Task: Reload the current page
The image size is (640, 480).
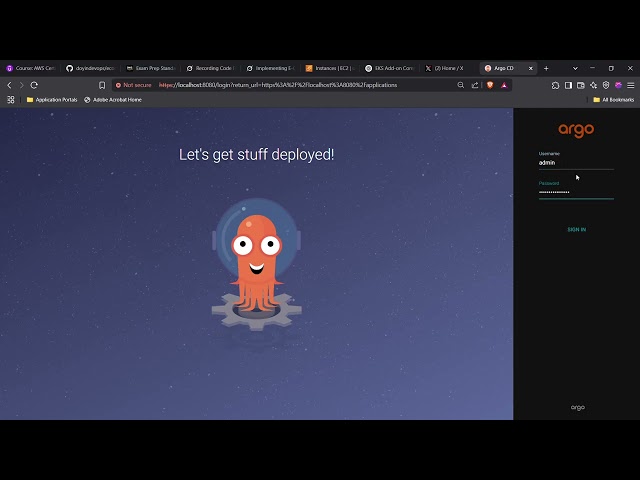Action: click(x=34, y=85)
